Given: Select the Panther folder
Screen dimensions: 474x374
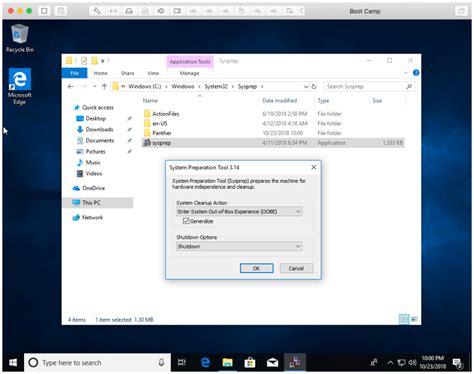Looking at the screenshot, I should coord(162,133).
